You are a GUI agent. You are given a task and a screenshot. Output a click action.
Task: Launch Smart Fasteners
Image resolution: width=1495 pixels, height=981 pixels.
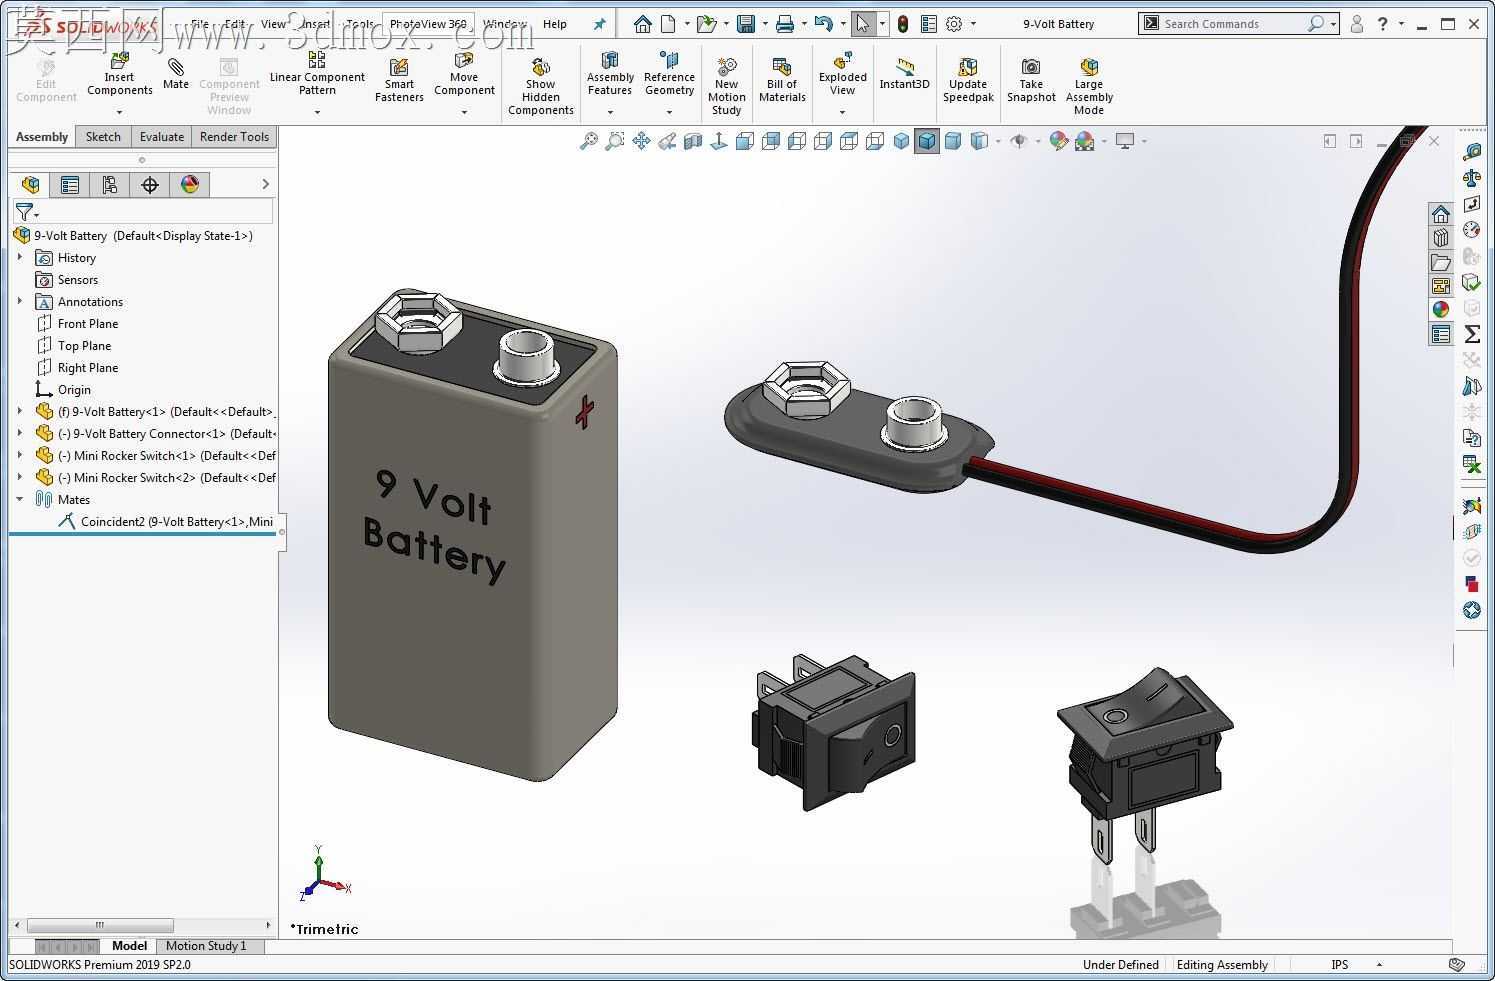click(399, 80)
